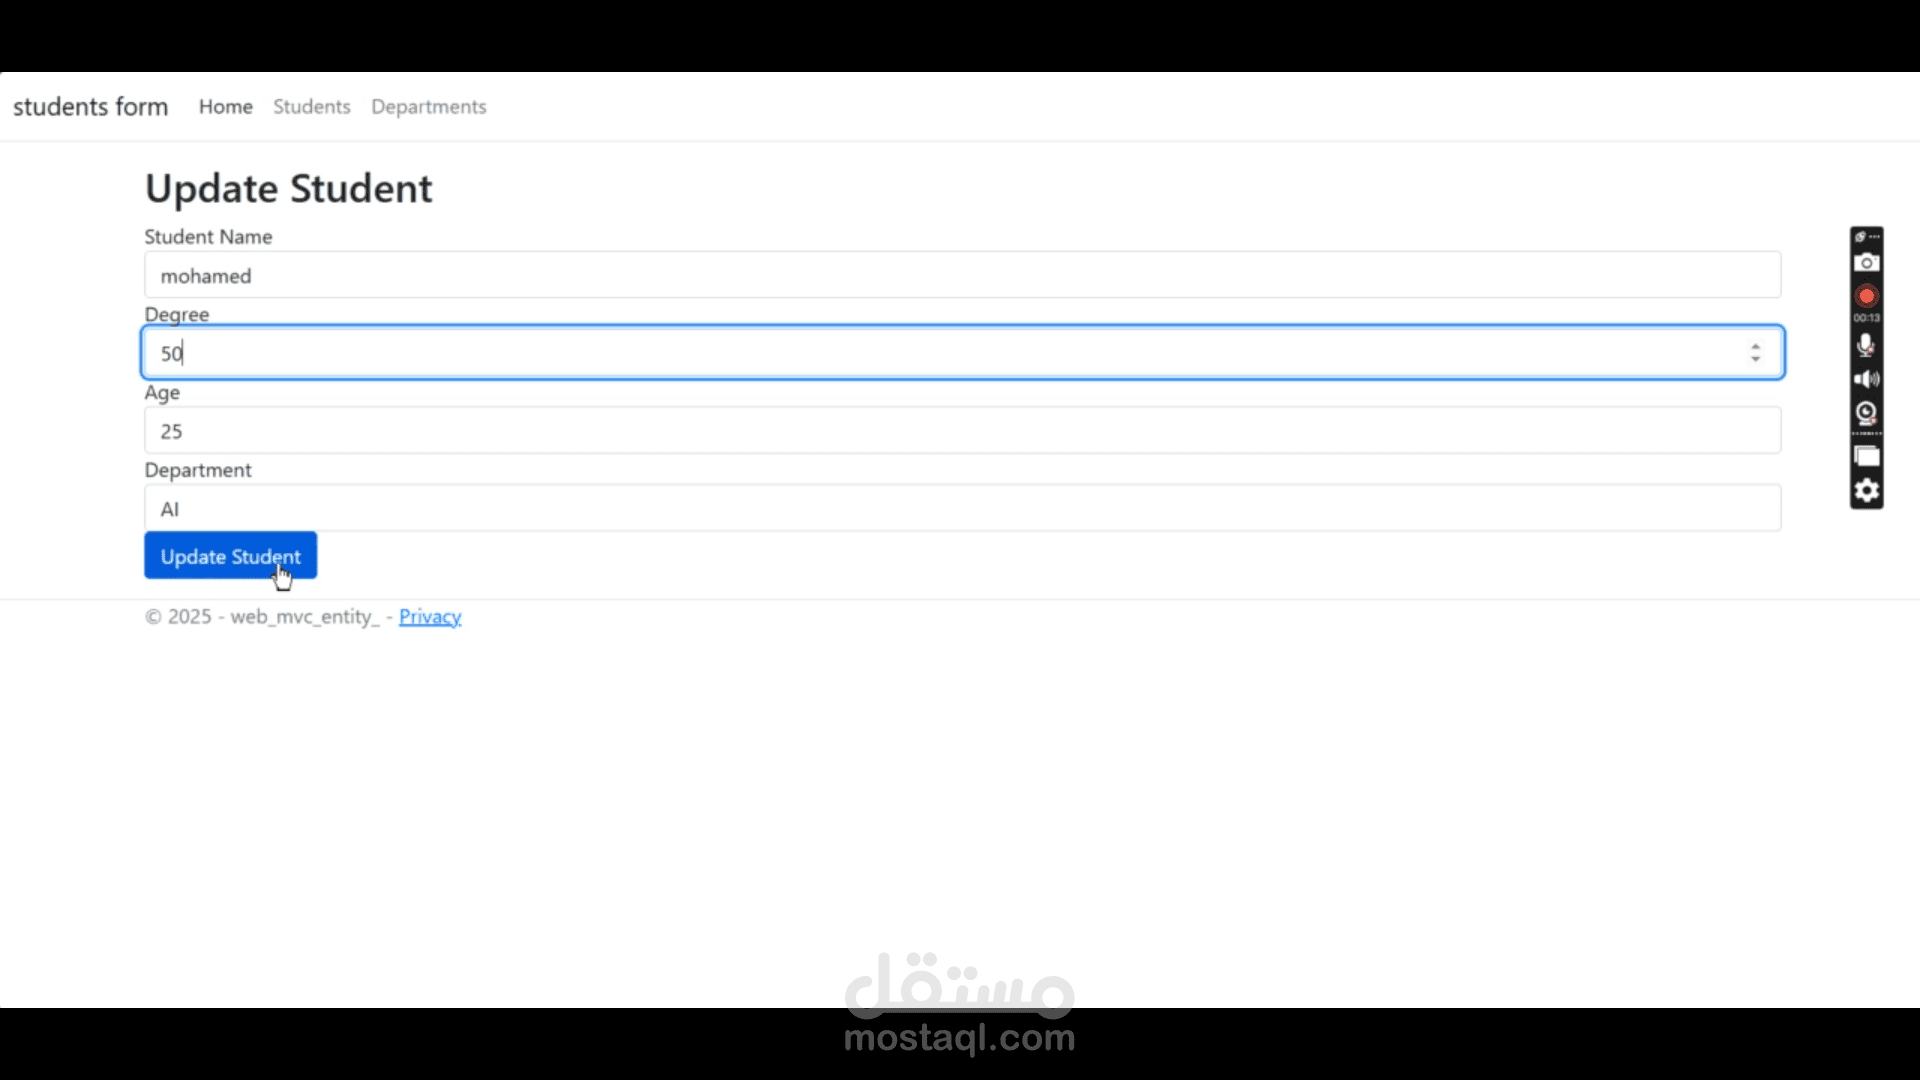
Task: Open recorder settings gear icon
Action: coord(1866,491)
